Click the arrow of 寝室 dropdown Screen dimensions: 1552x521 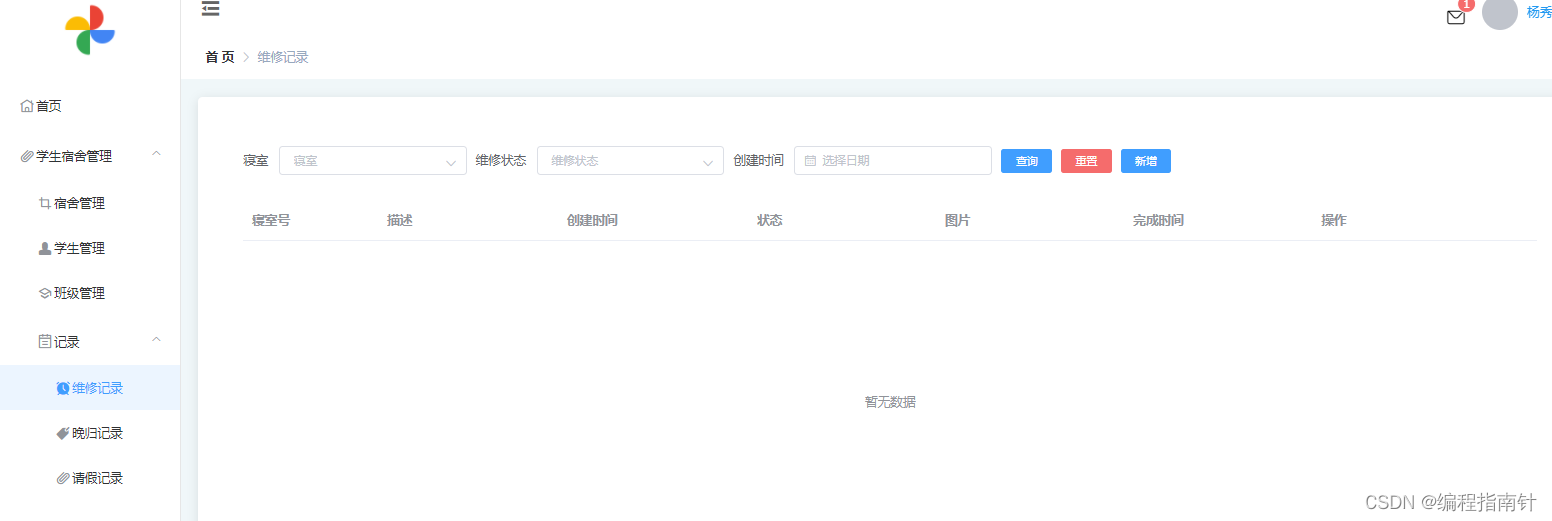[x=451, y=162]
